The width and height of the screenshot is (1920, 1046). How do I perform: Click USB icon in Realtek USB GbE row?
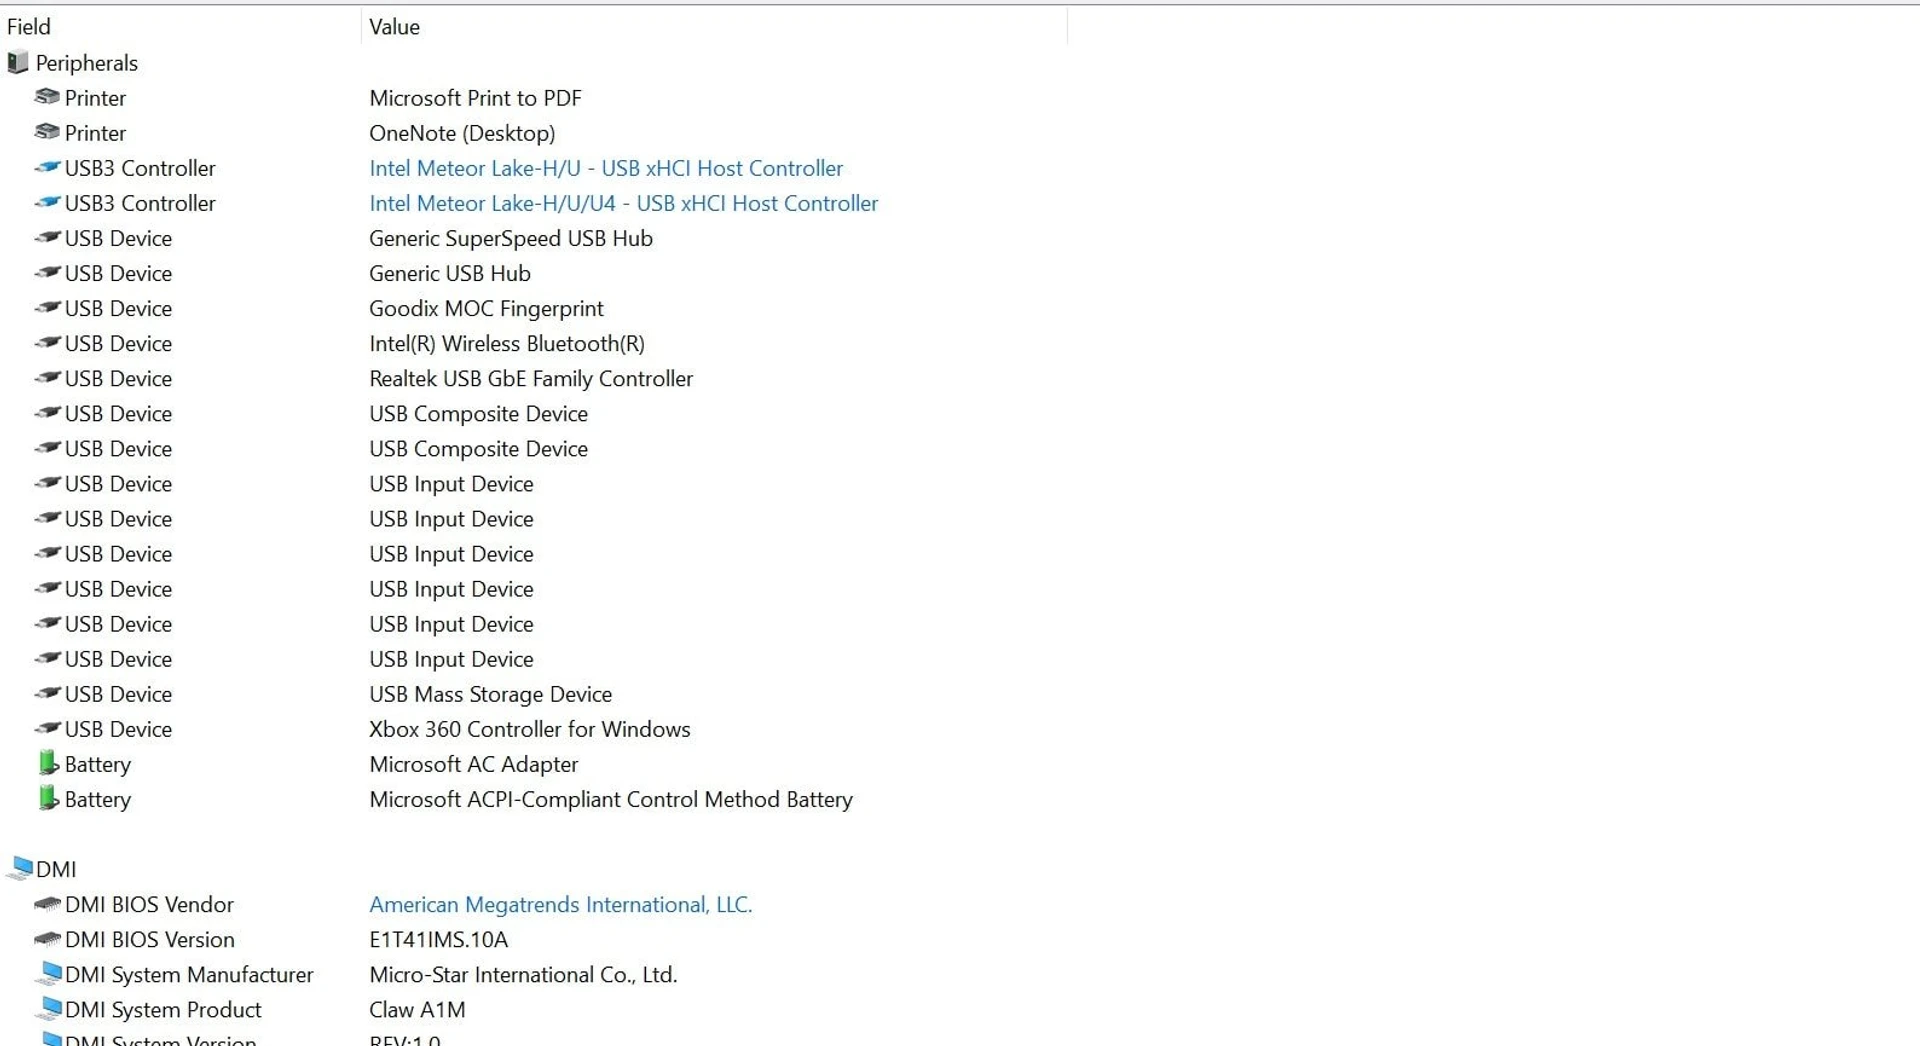[x=47, y=378]
